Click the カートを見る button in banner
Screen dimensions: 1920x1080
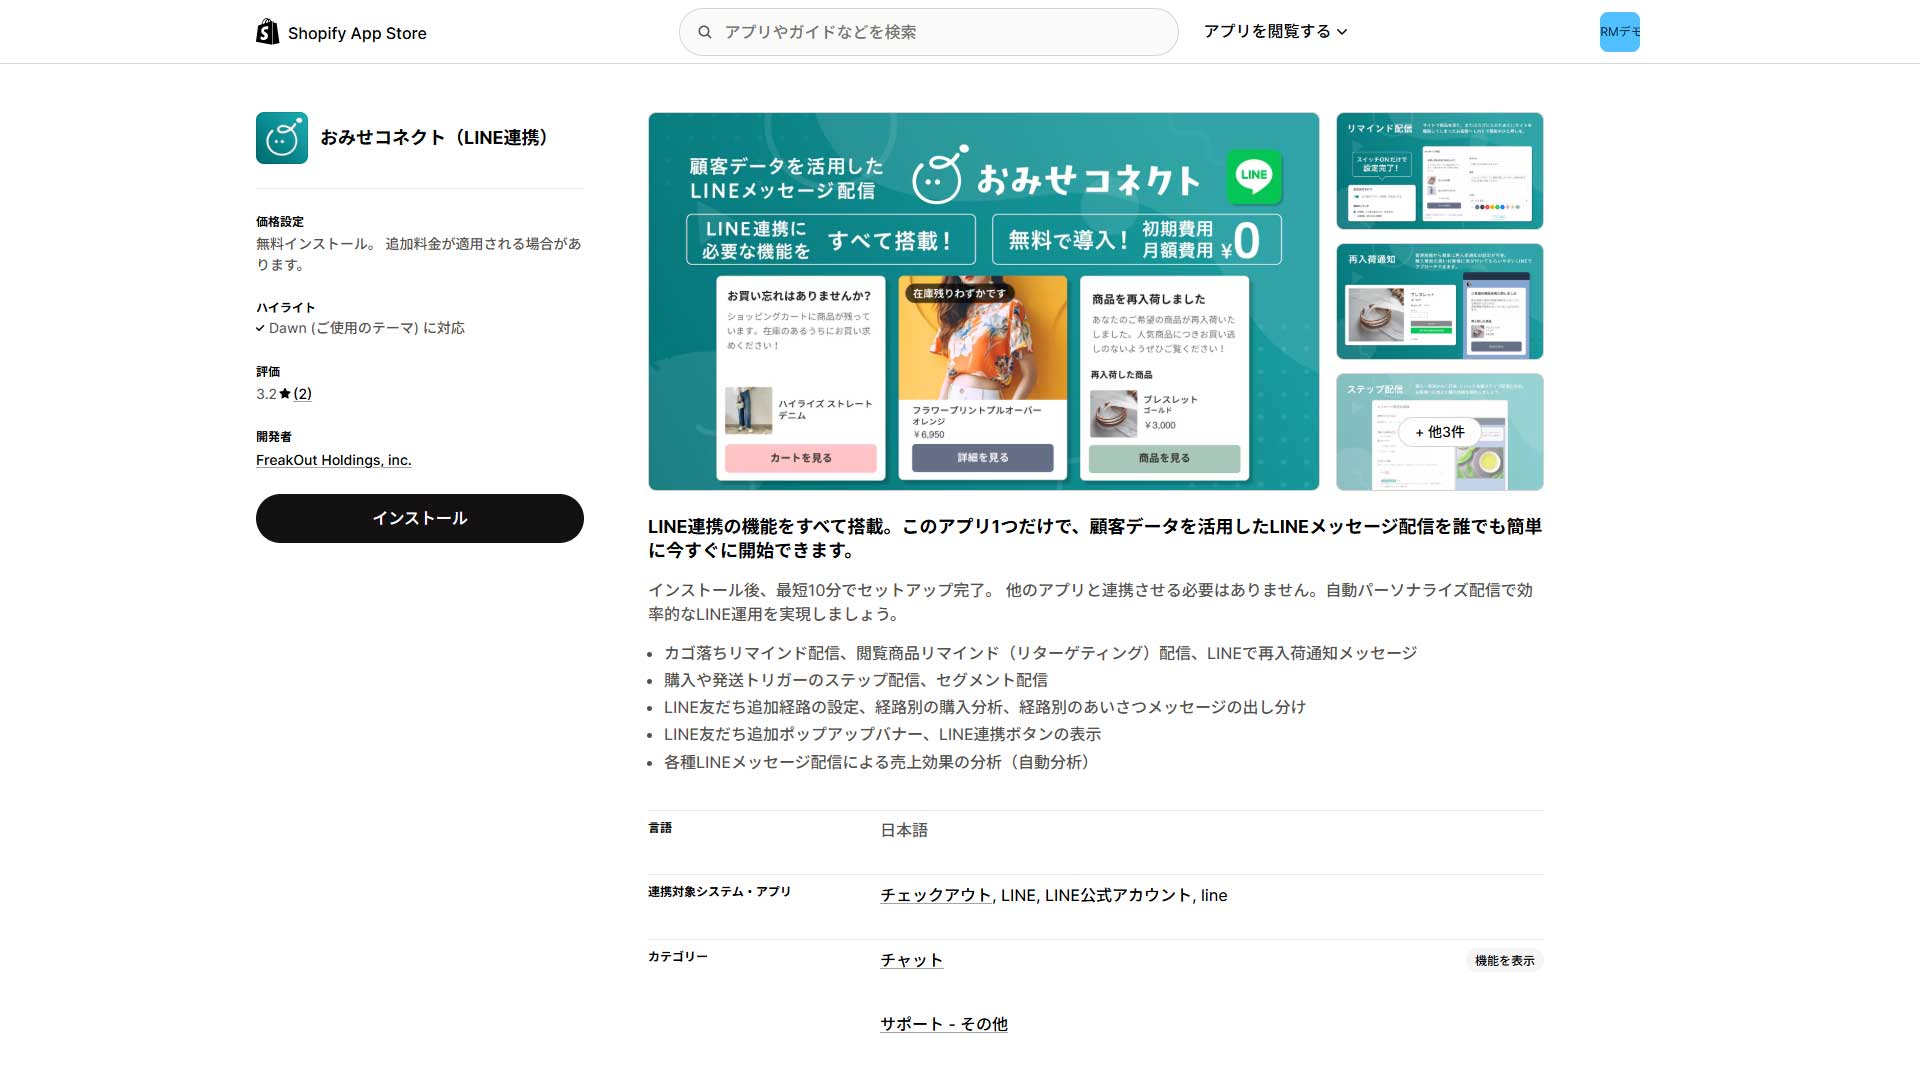click(800, 458)
